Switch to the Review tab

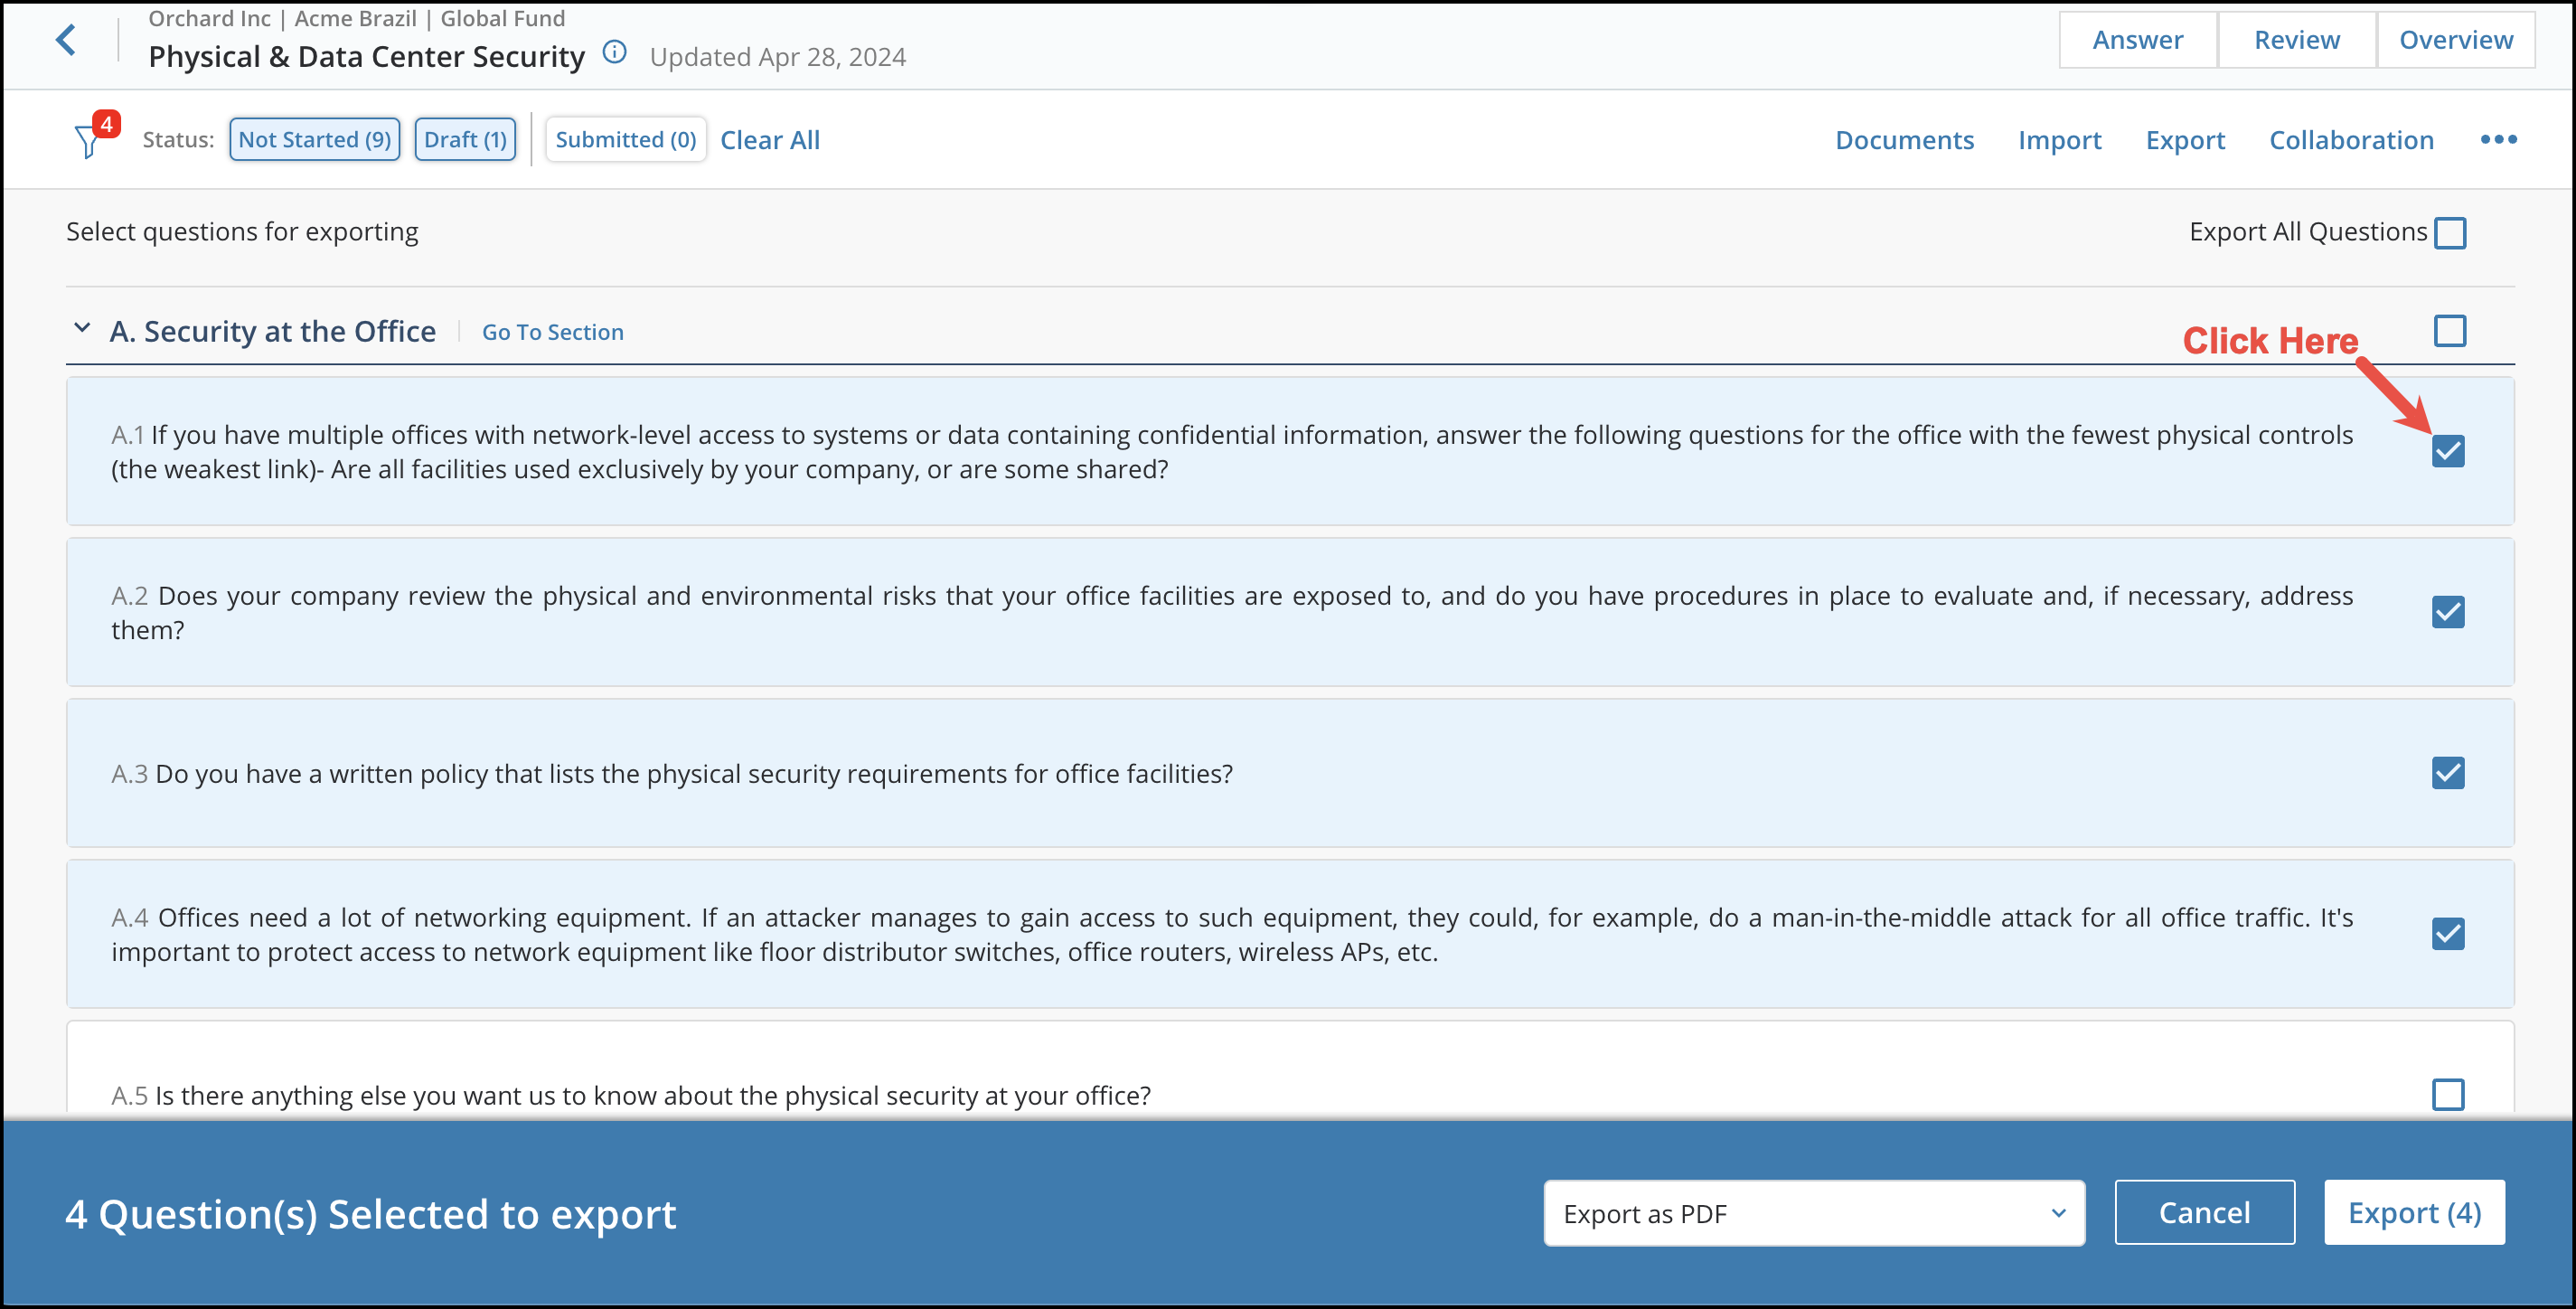(x=2297, y=39)
